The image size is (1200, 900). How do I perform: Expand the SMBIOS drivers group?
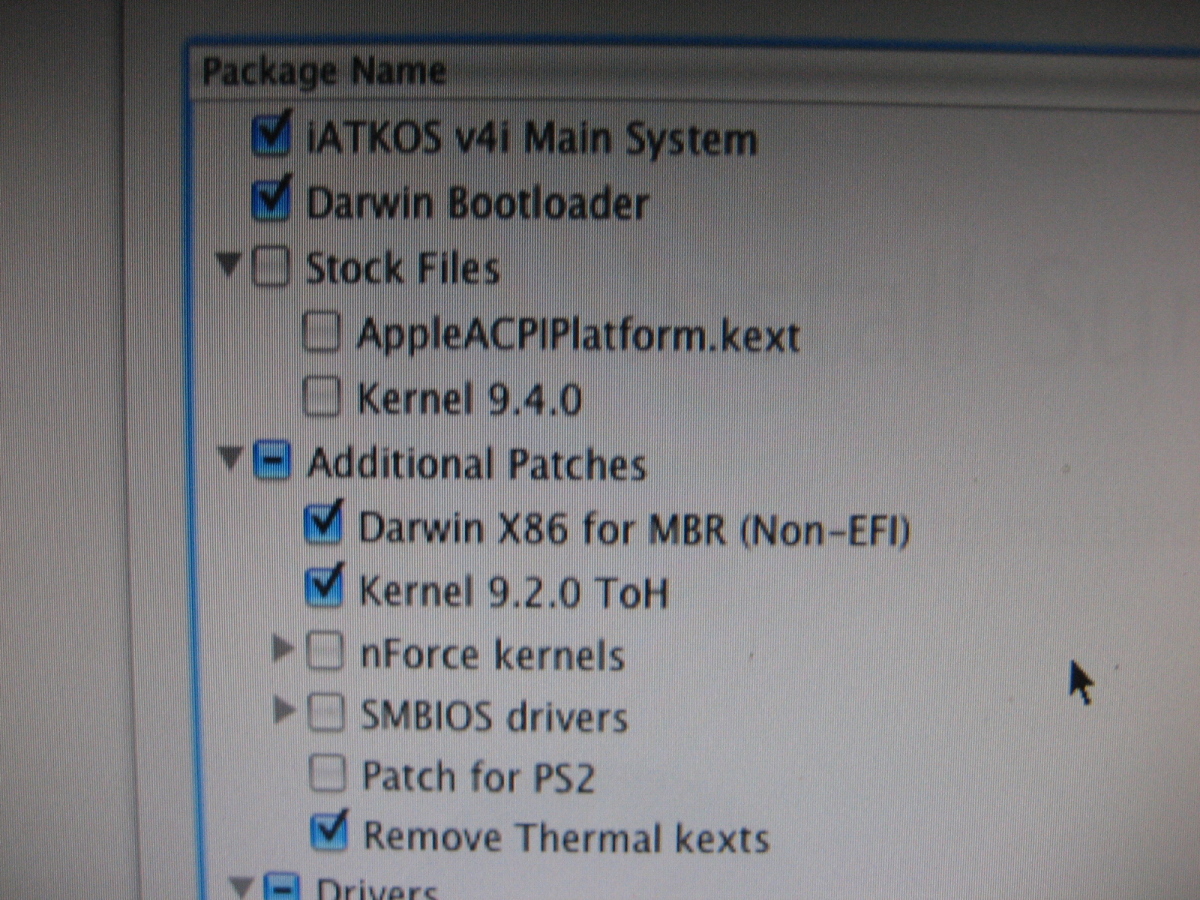point(285,711)
